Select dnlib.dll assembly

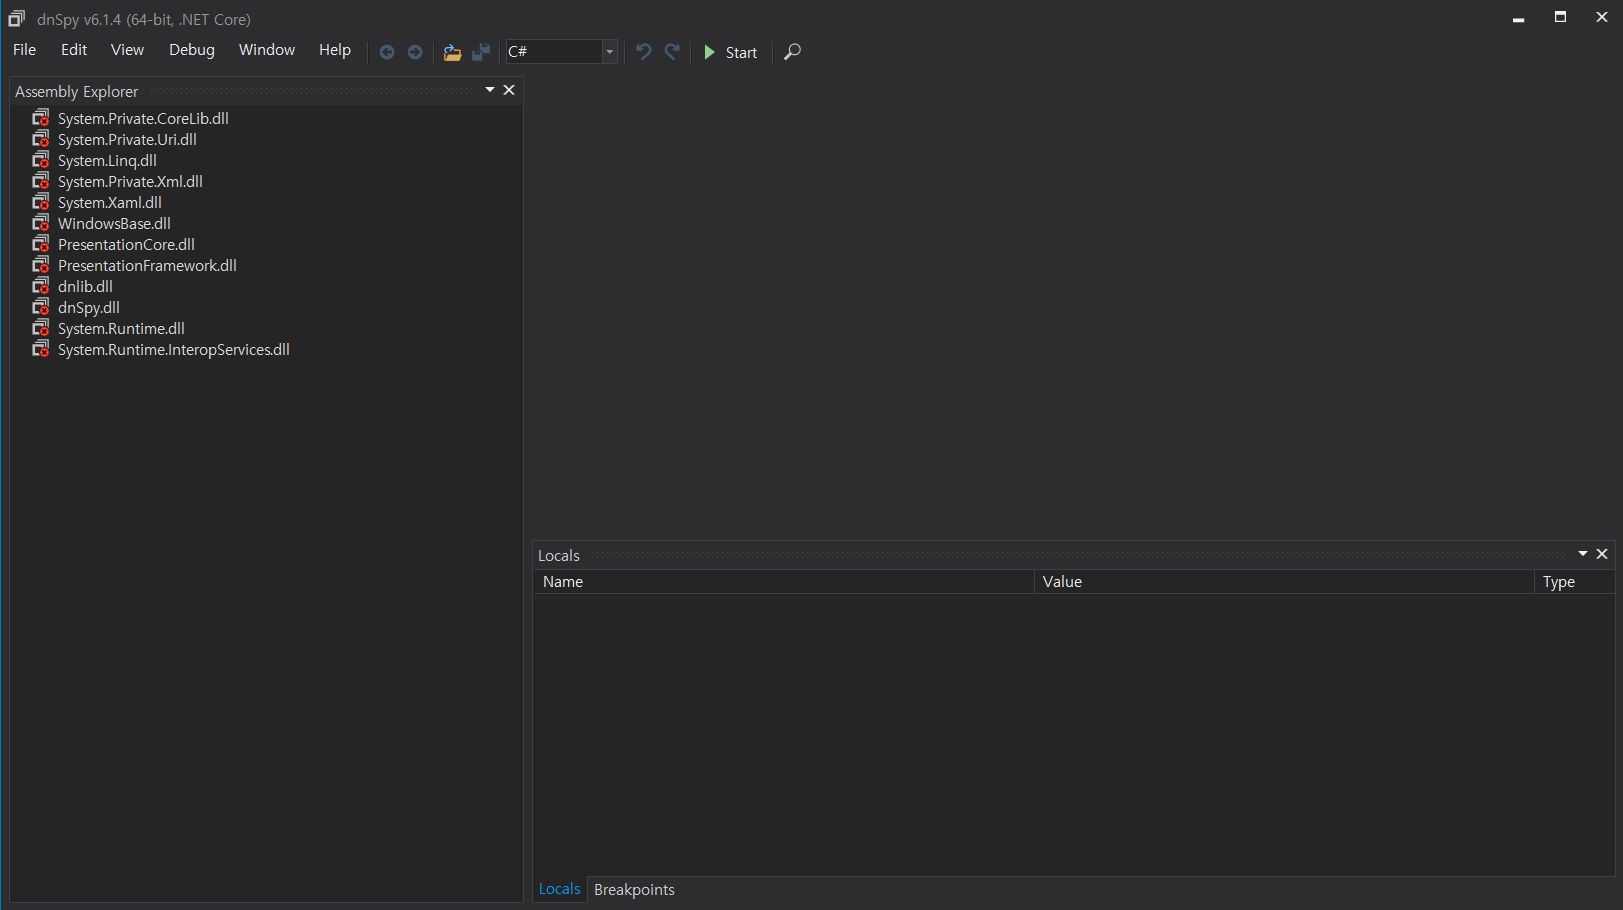85,286
